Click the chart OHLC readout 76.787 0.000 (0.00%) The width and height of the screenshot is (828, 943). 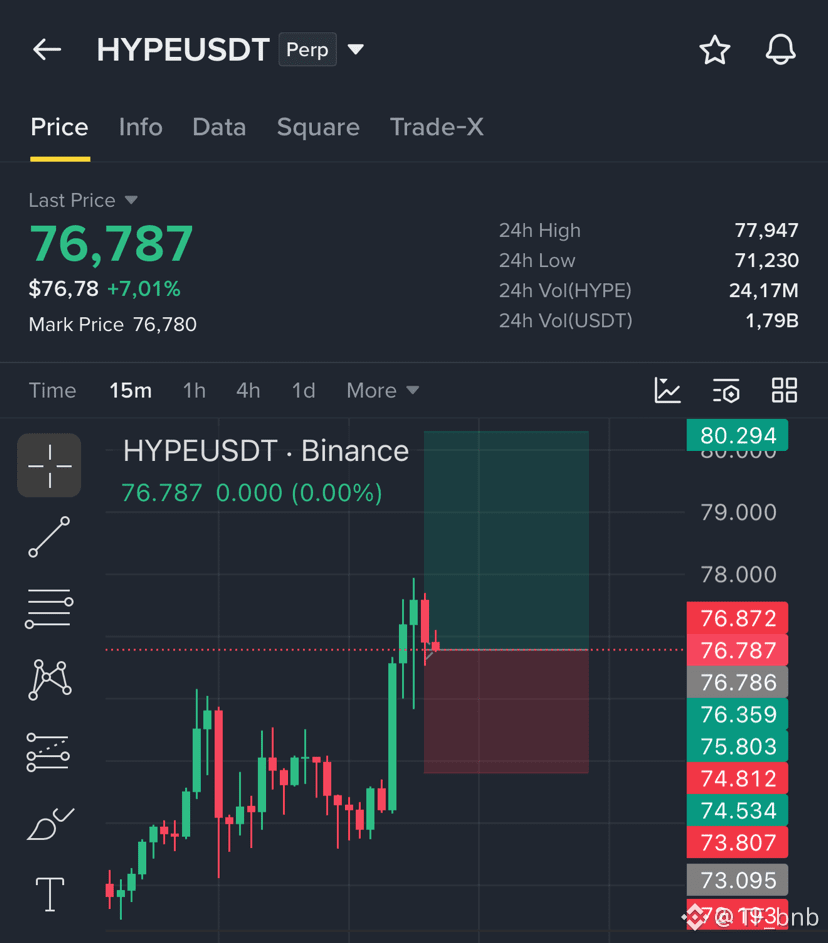click(252, 493)
